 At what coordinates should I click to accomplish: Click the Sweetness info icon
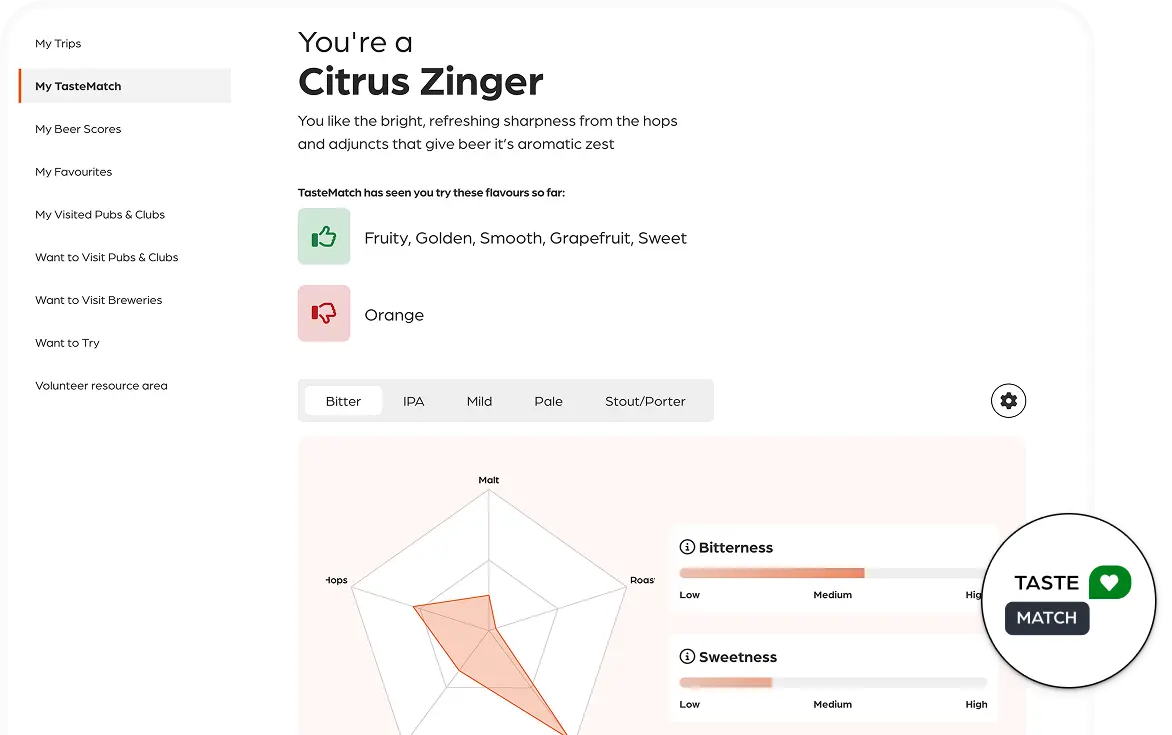[x=687, y=657]
